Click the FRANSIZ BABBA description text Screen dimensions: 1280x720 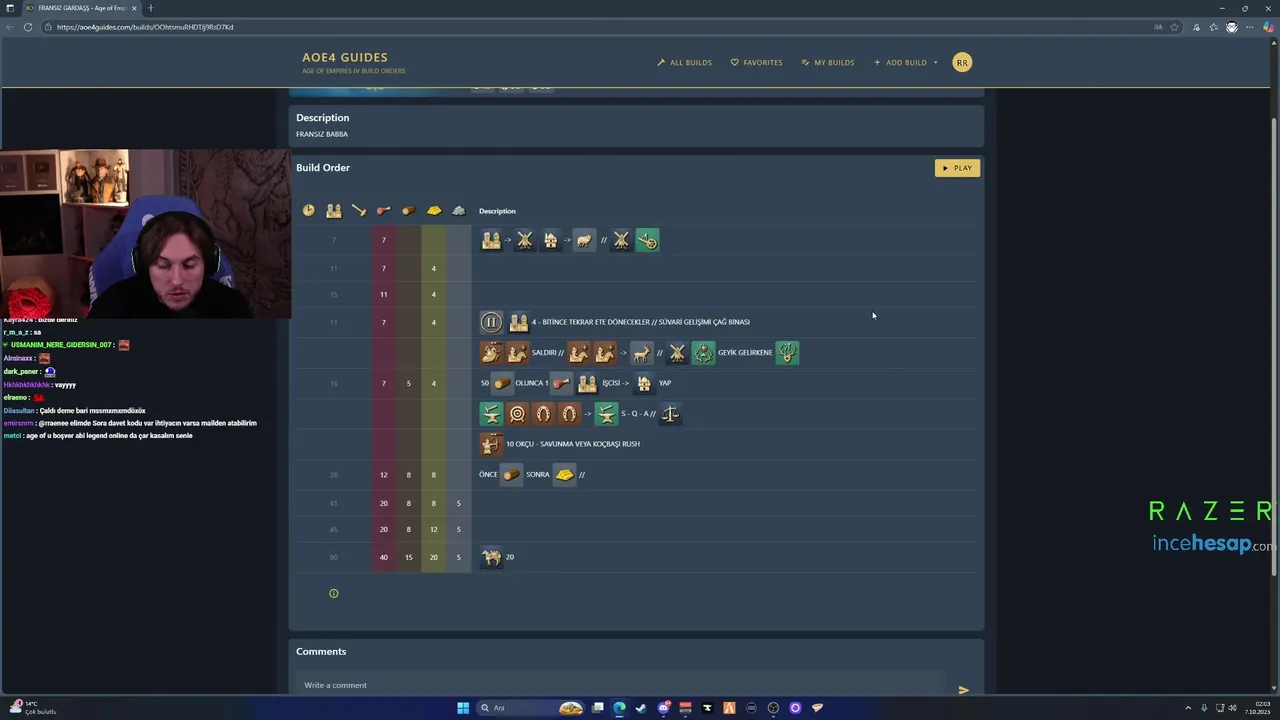click(322, 134)
